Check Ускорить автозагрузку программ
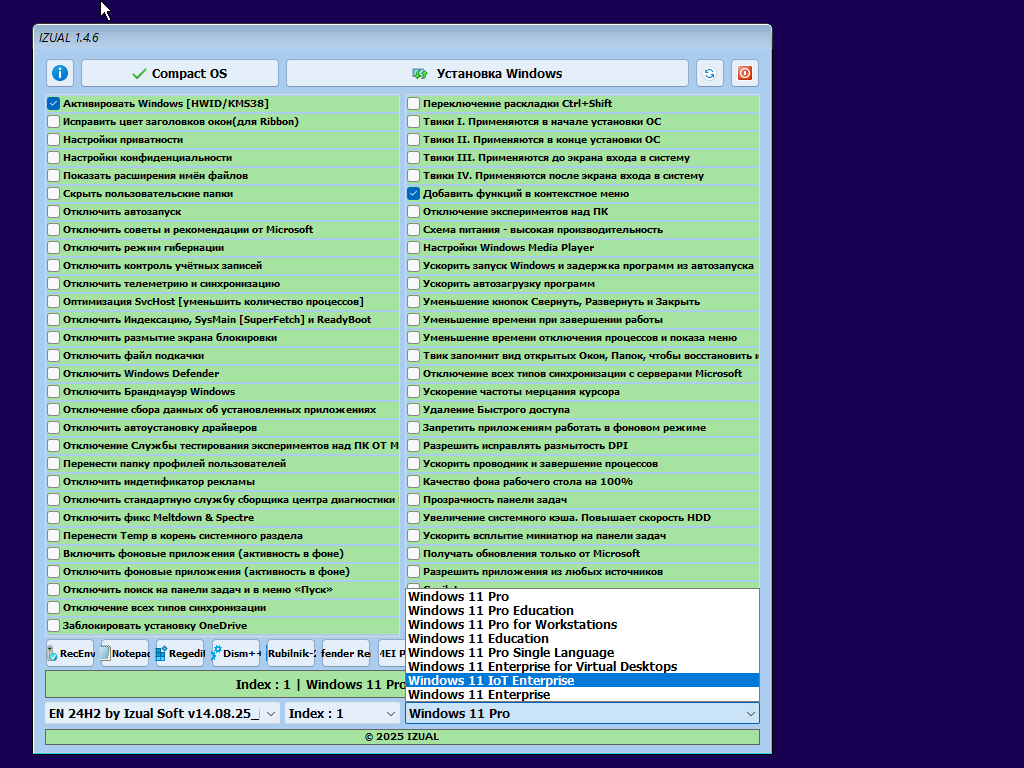The image size is (1024, 768). (413, 283)
